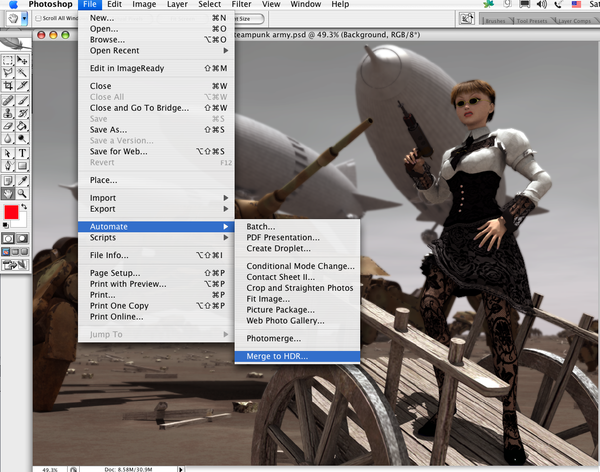Select the Healing Brush tool
Image resolution: width=600 pixels, height=472 pixels.
(x=8, y=100)
